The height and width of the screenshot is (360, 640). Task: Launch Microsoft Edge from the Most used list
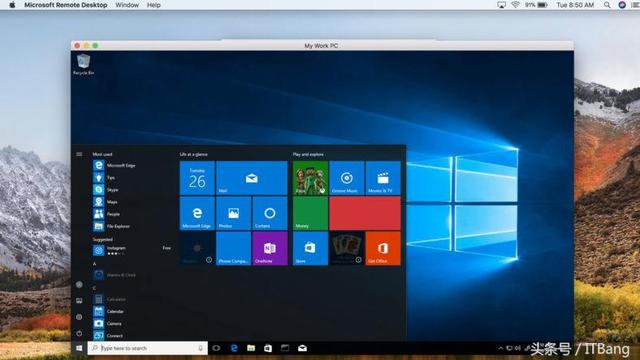click(114, 165)
